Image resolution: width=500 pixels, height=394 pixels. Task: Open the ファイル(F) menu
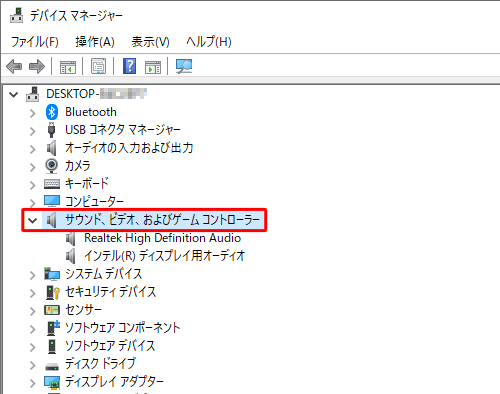tap(35, 42)
